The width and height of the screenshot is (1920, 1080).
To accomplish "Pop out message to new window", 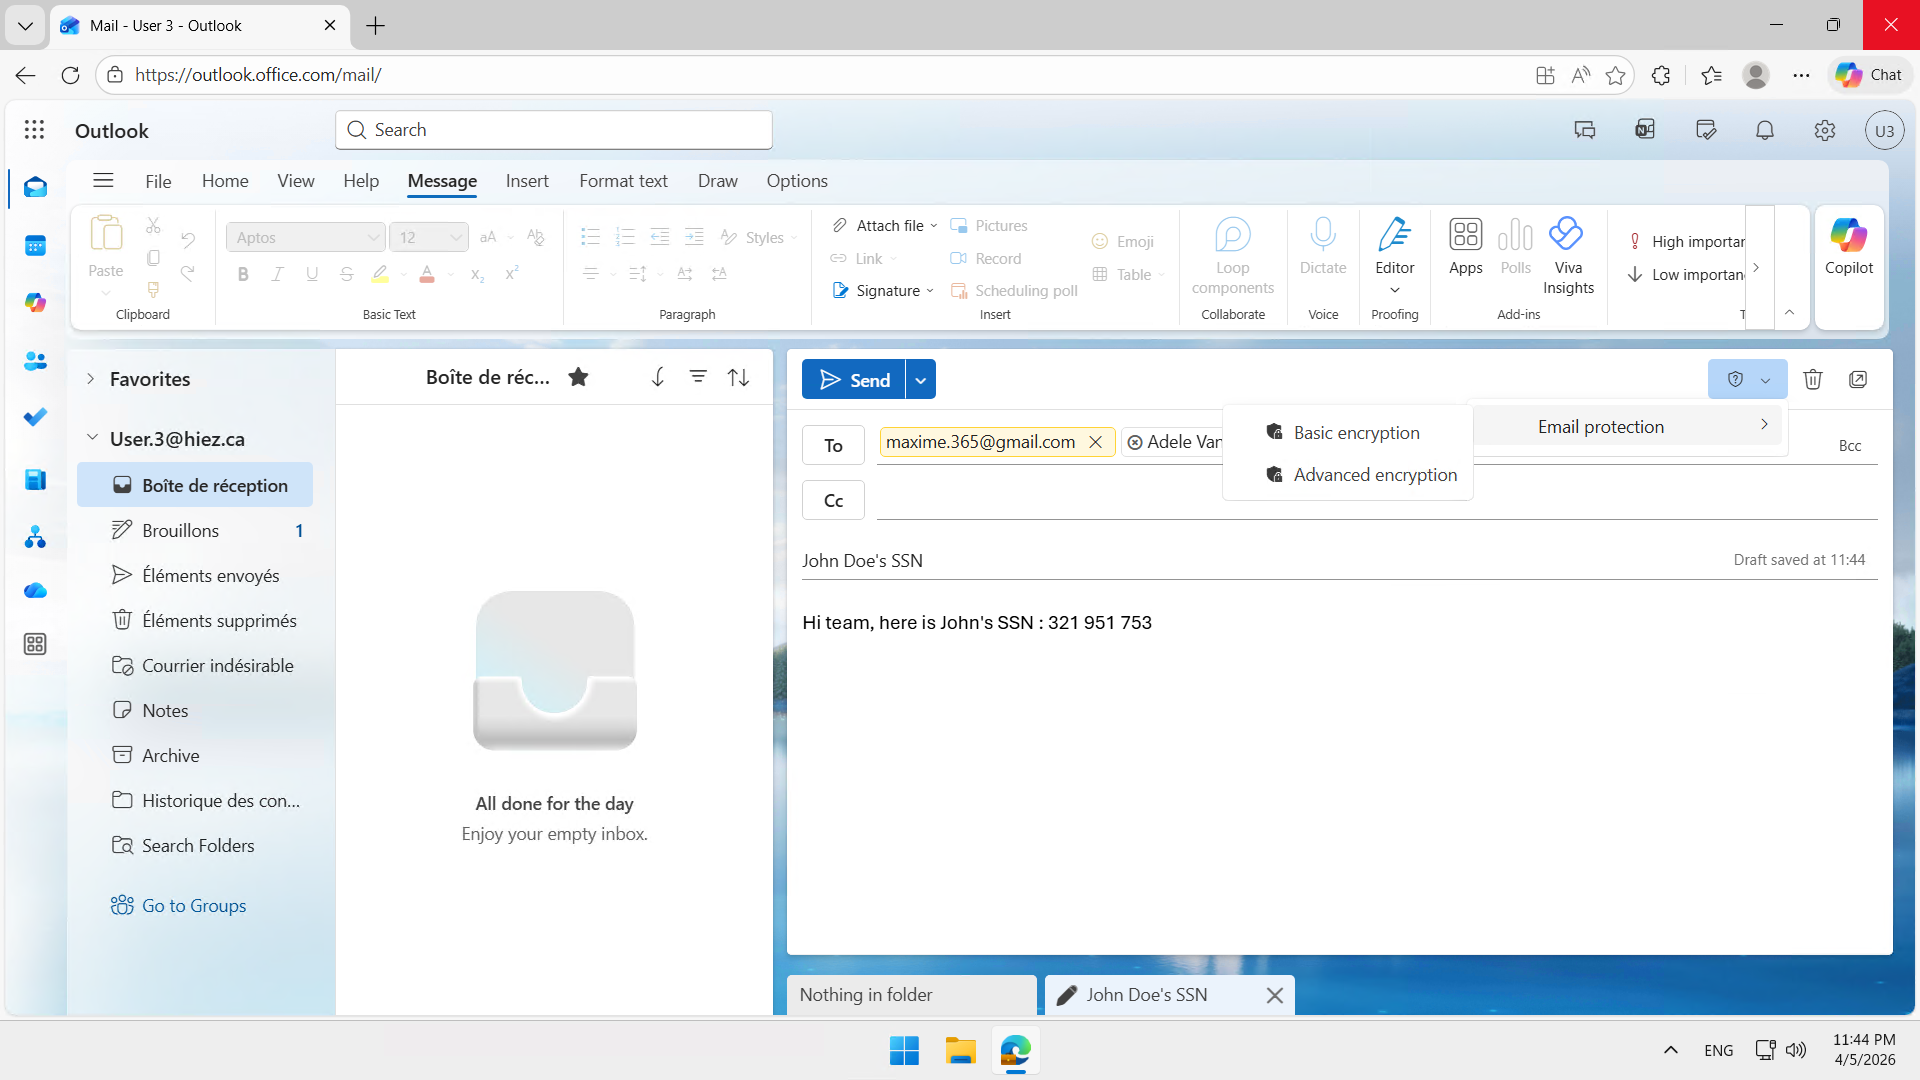I will coord(1858,380).
